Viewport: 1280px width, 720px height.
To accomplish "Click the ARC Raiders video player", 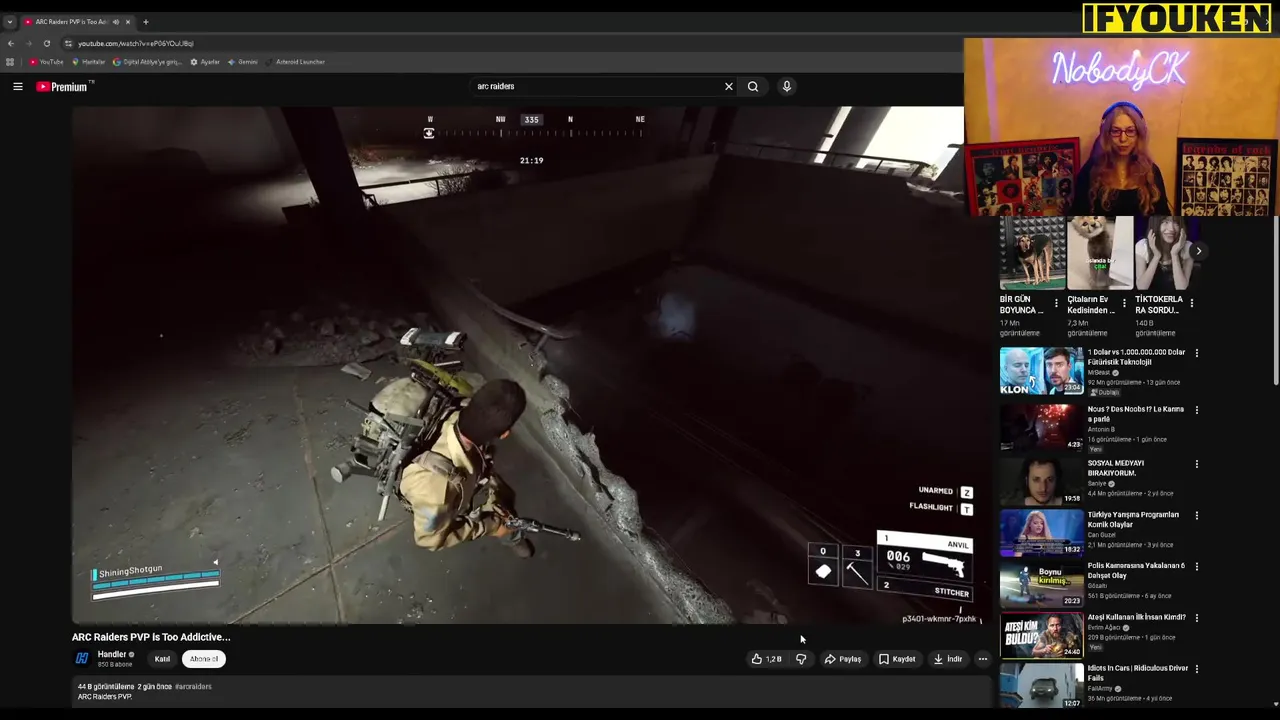I will coord(530,365).
